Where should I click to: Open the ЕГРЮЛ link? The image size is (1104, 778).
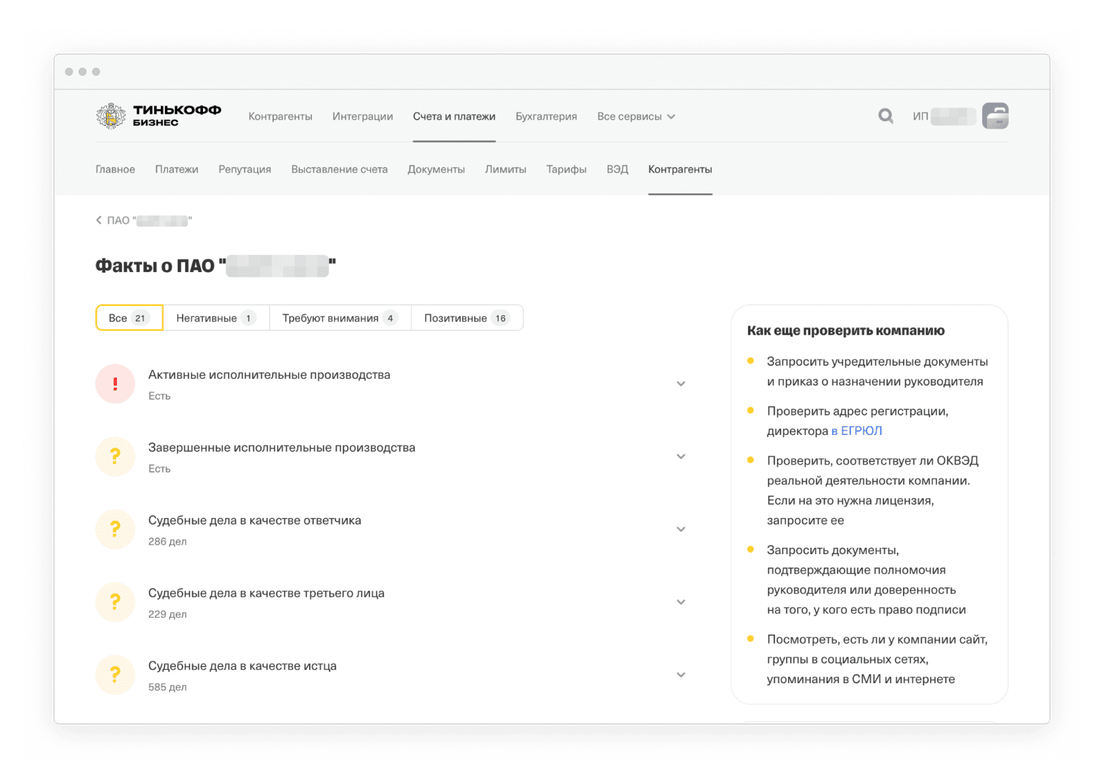[857, 430]
